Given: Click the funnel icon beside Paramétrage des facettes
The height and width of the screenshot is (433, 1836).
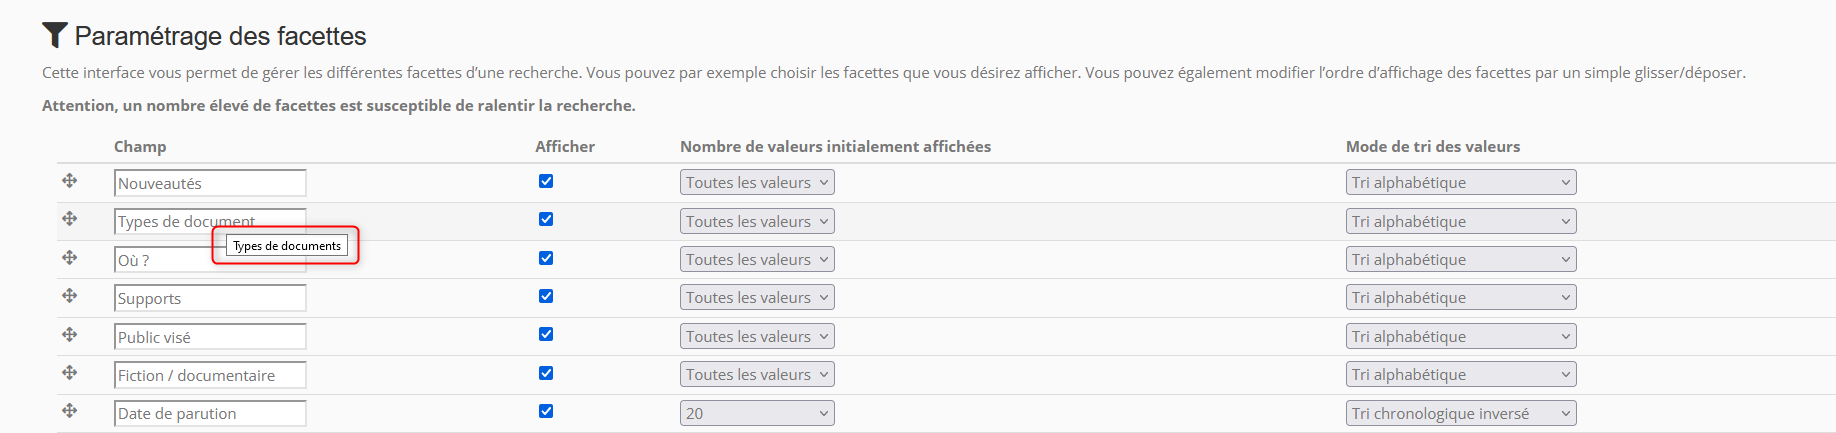Looking at the screenshot, I should coord(55,35).
